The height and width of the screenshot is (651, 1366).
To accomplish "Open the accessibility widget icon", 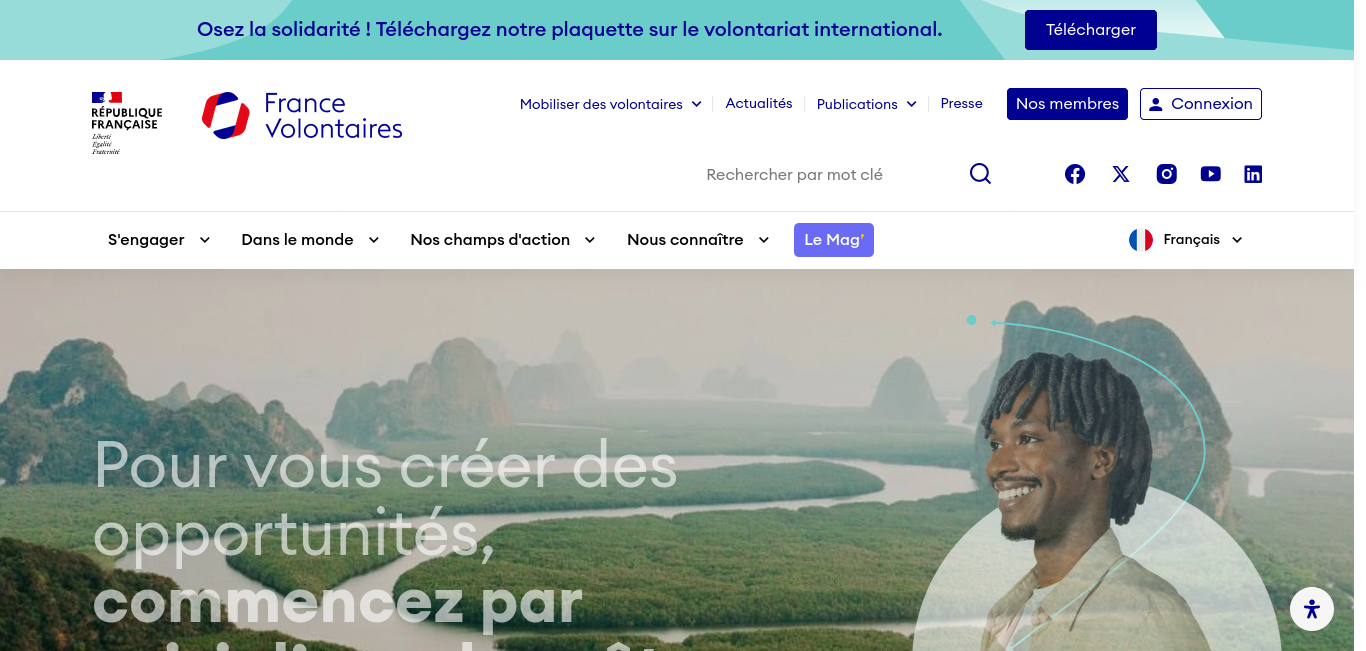I will click(x=1312, y=609).
